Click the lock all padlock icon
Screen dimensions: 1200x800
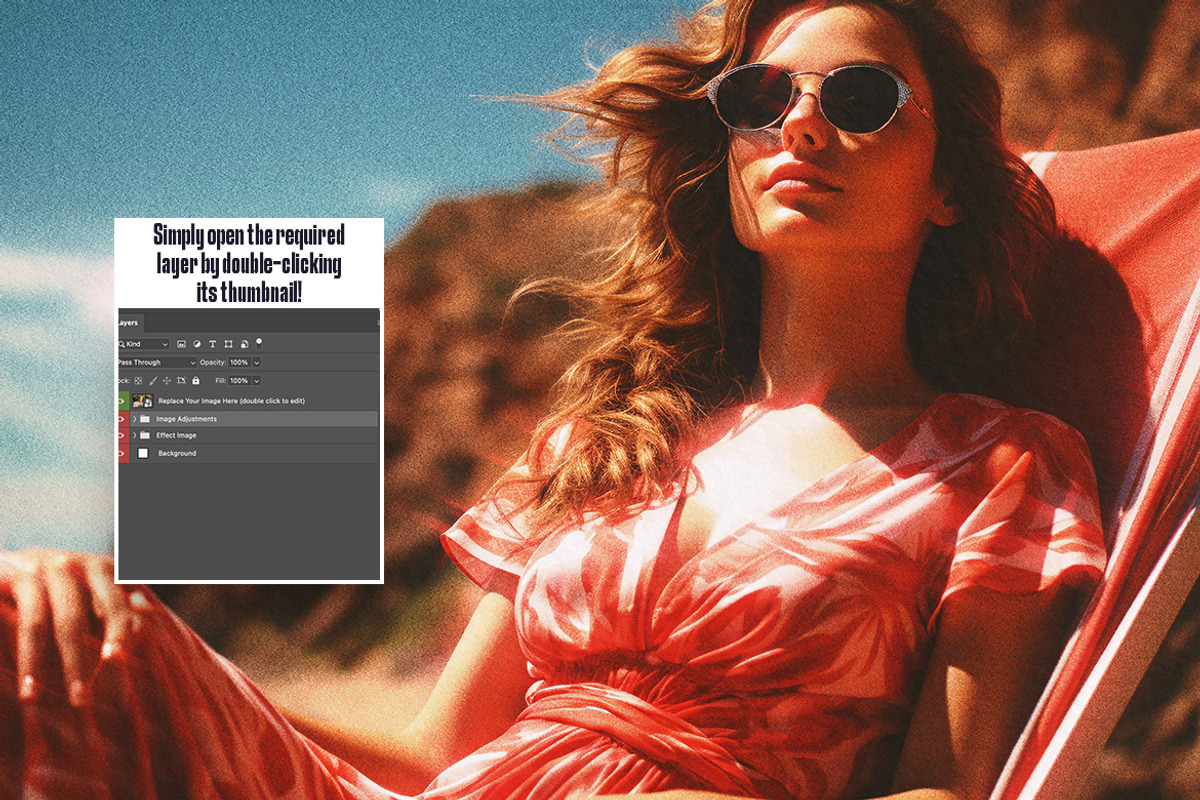point(196,381)
